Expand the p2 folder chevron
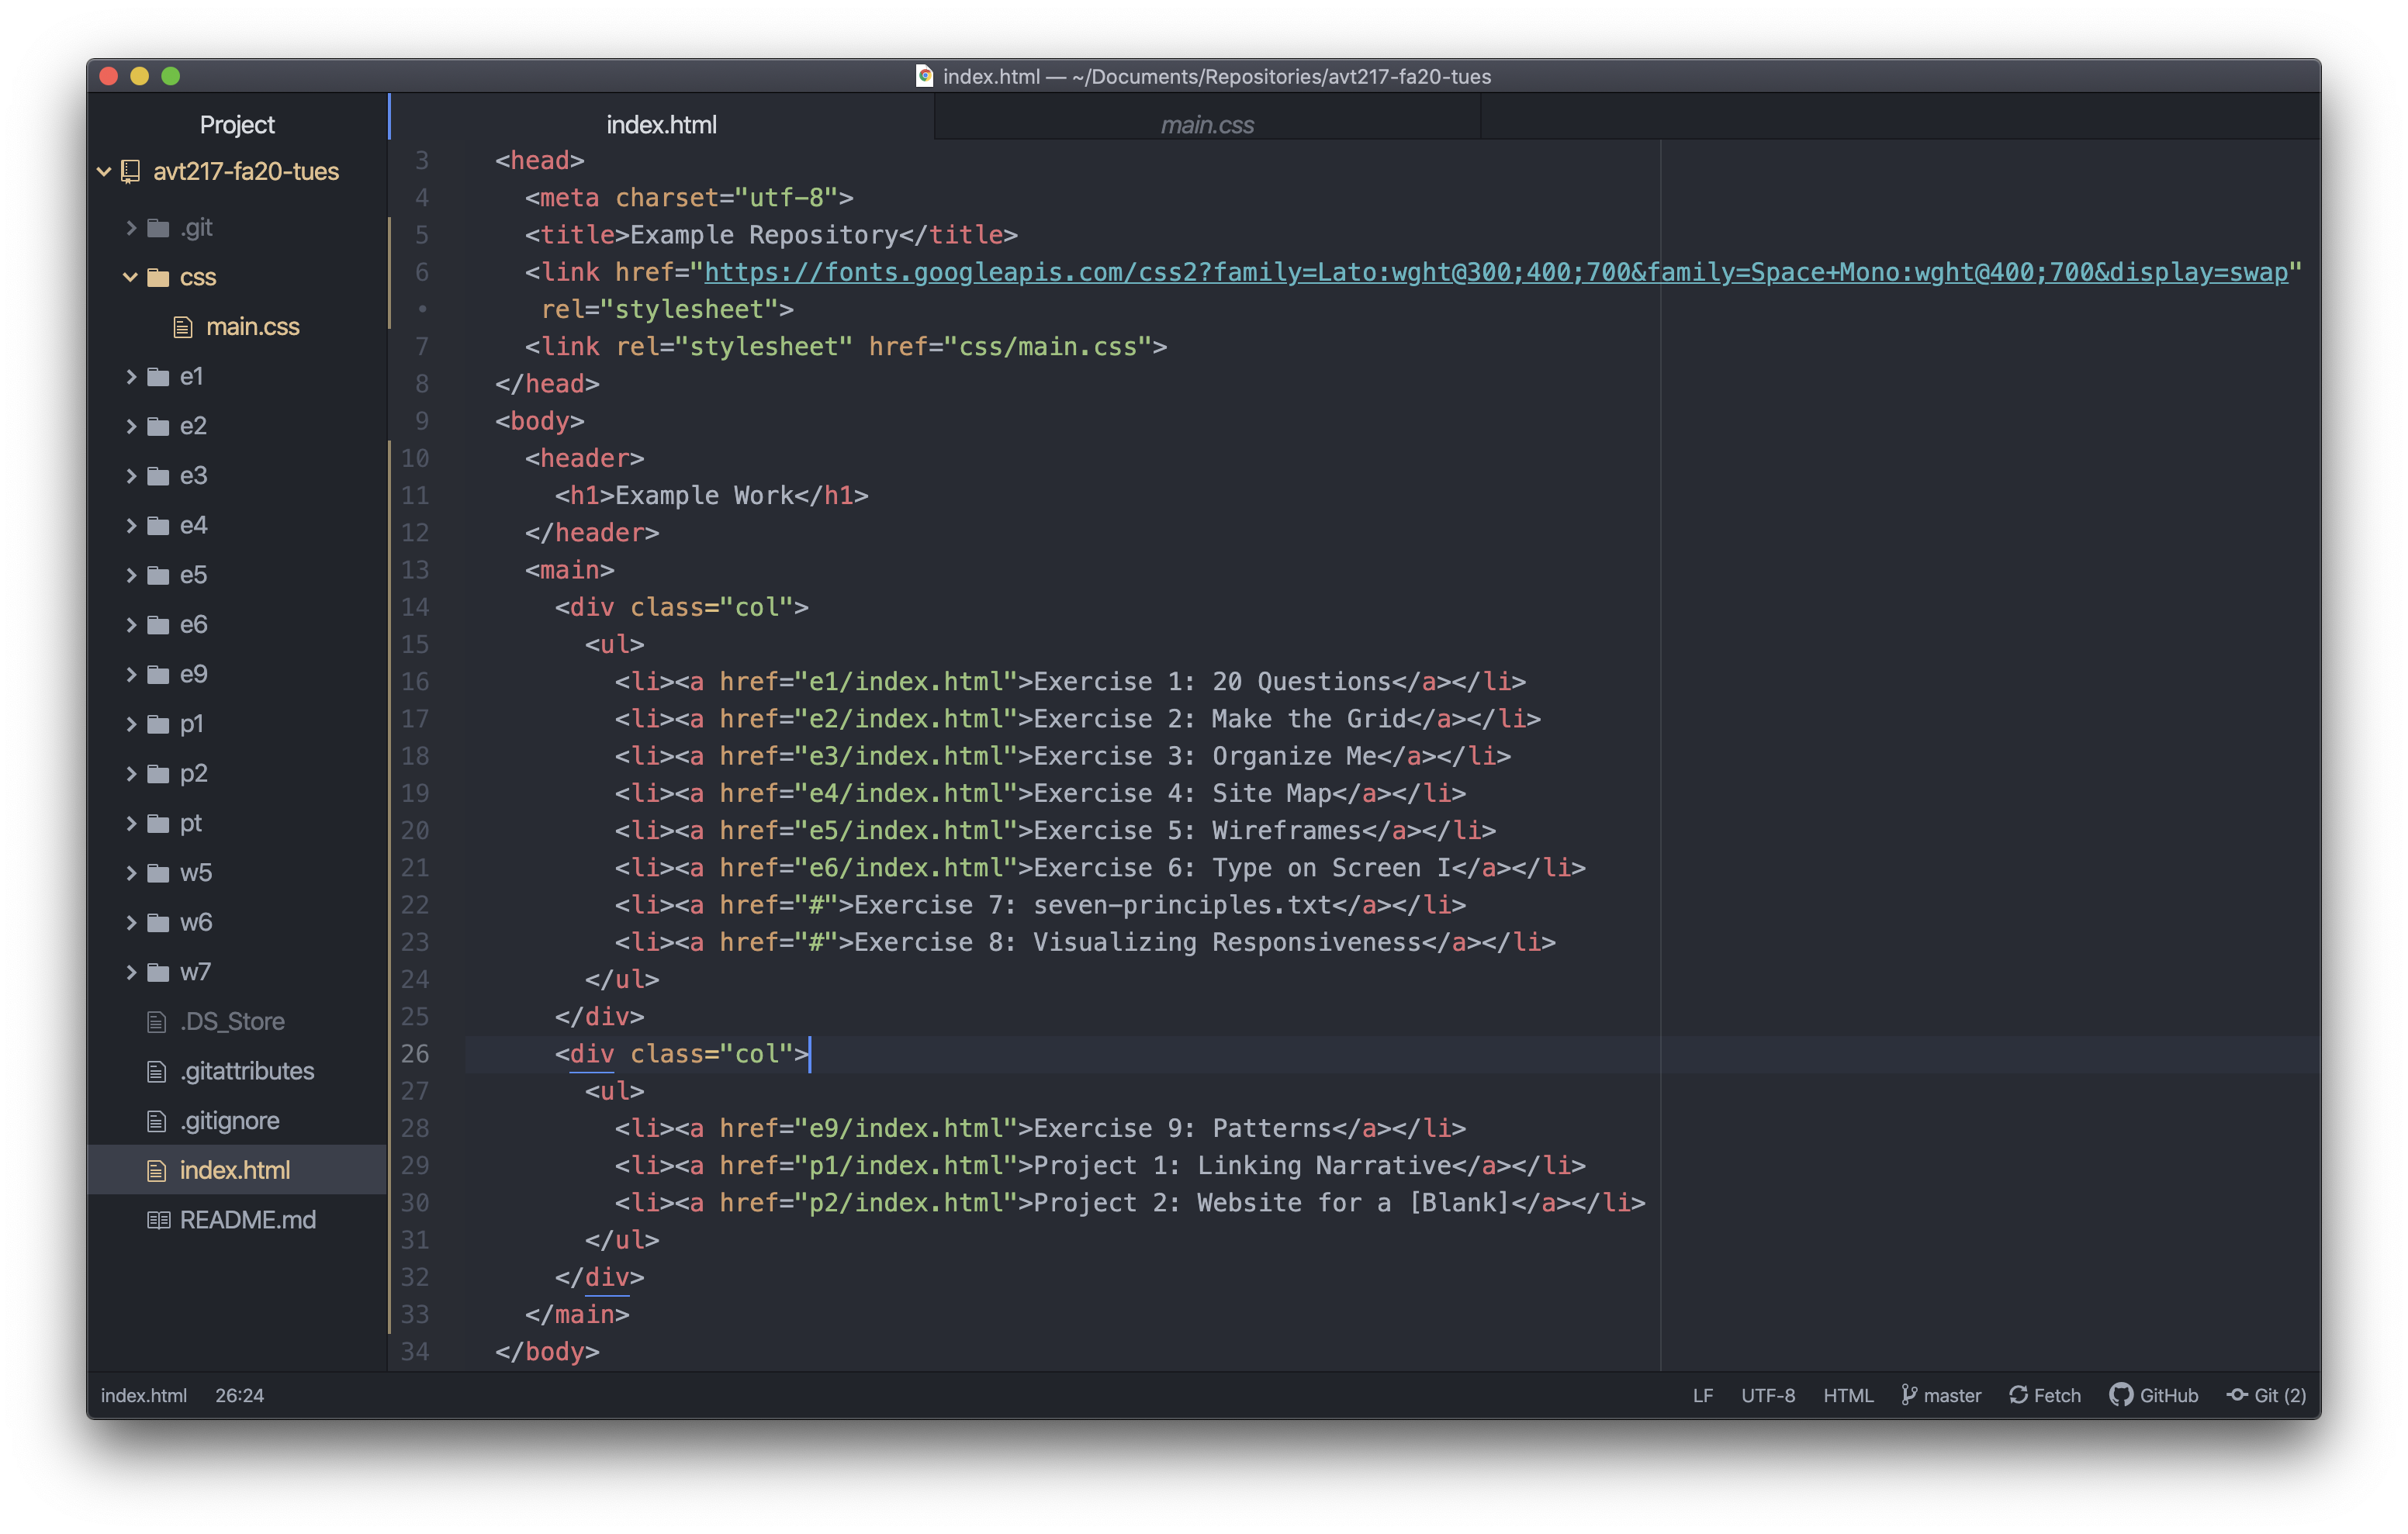 [131, 774]
